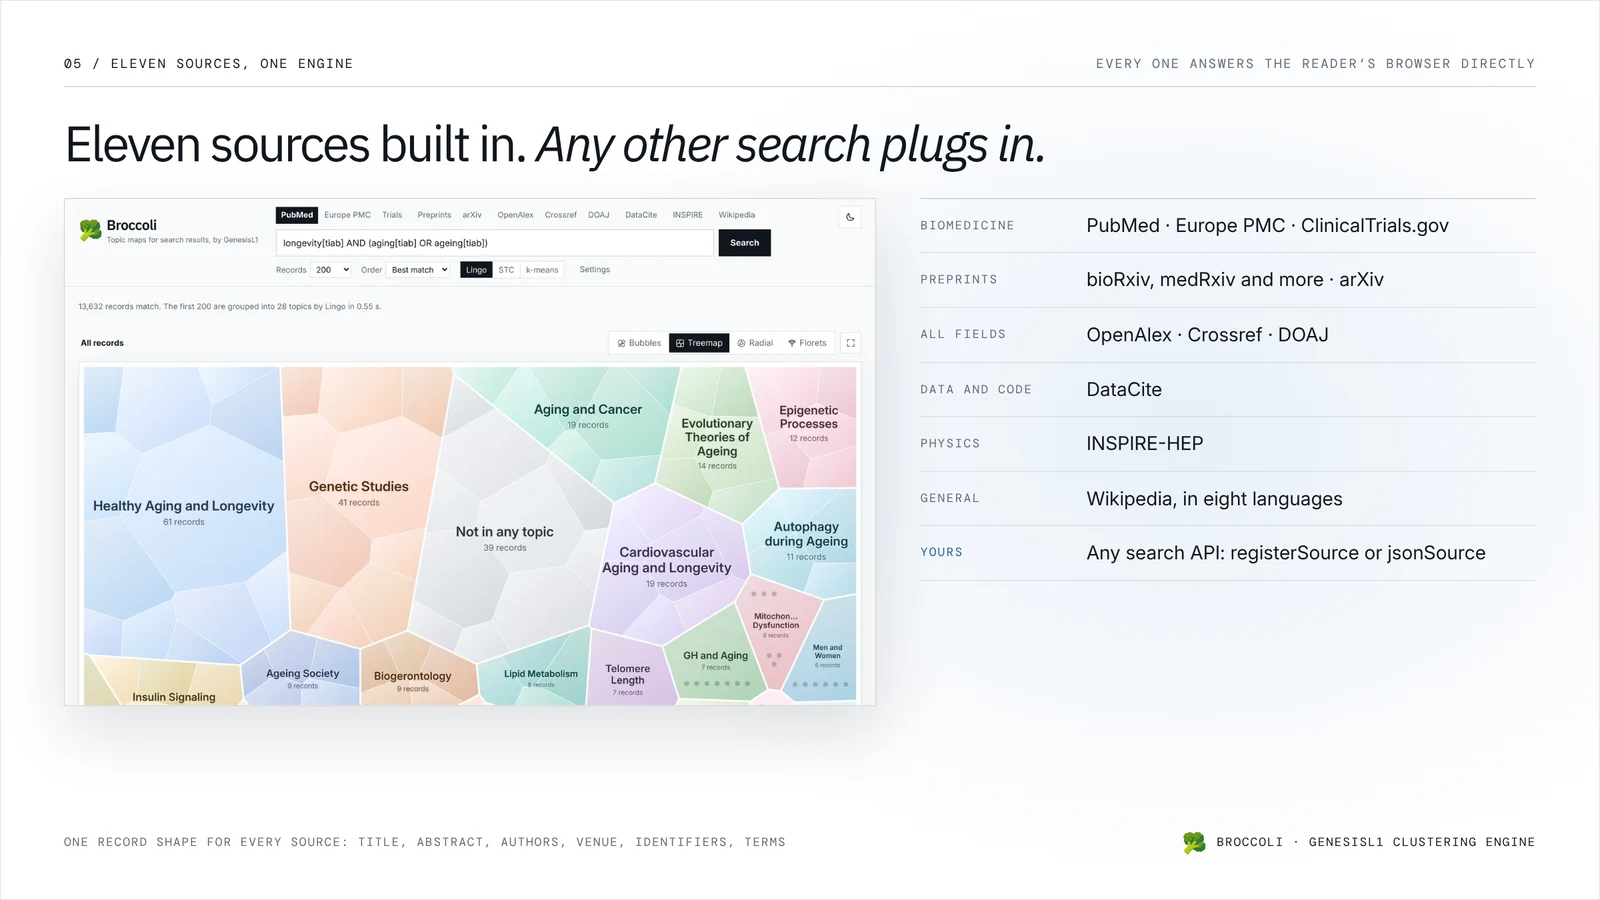Click the longevity query search field
The image size is (1600, 900).
pyautogui.click(x=495, y=243)
